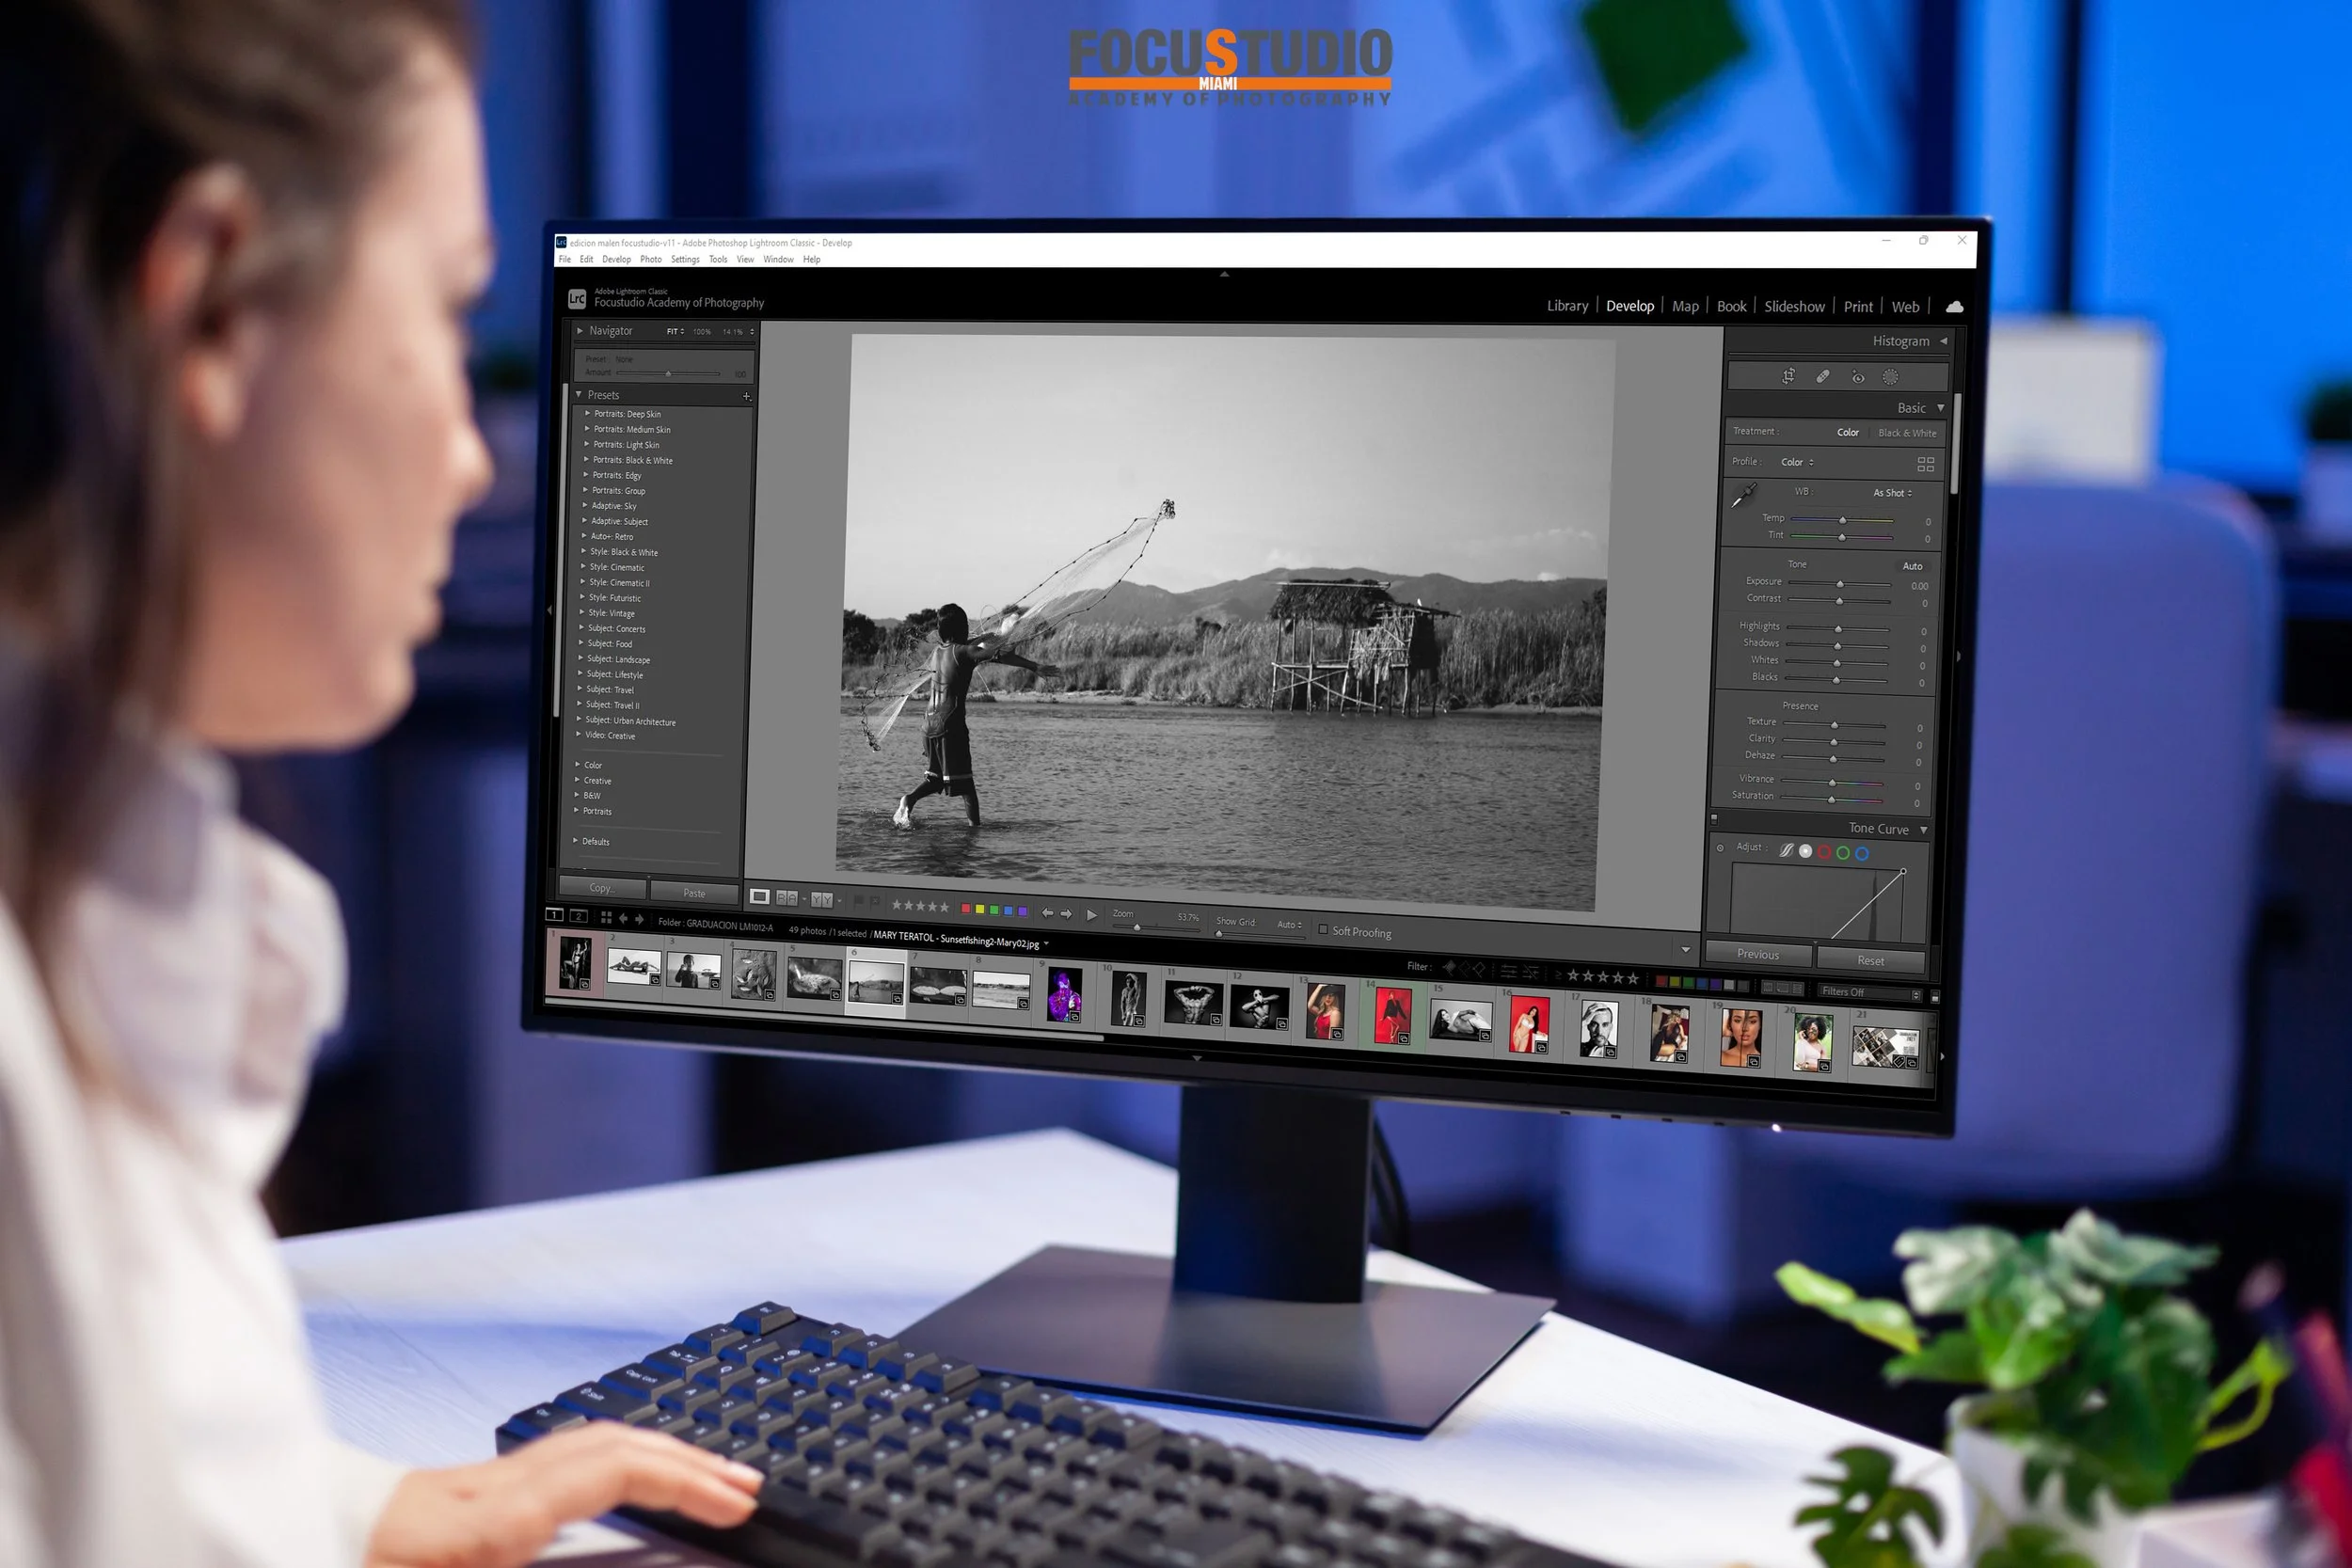
Task: Select the Crop Overlay tool
Action: point(1788,376)
